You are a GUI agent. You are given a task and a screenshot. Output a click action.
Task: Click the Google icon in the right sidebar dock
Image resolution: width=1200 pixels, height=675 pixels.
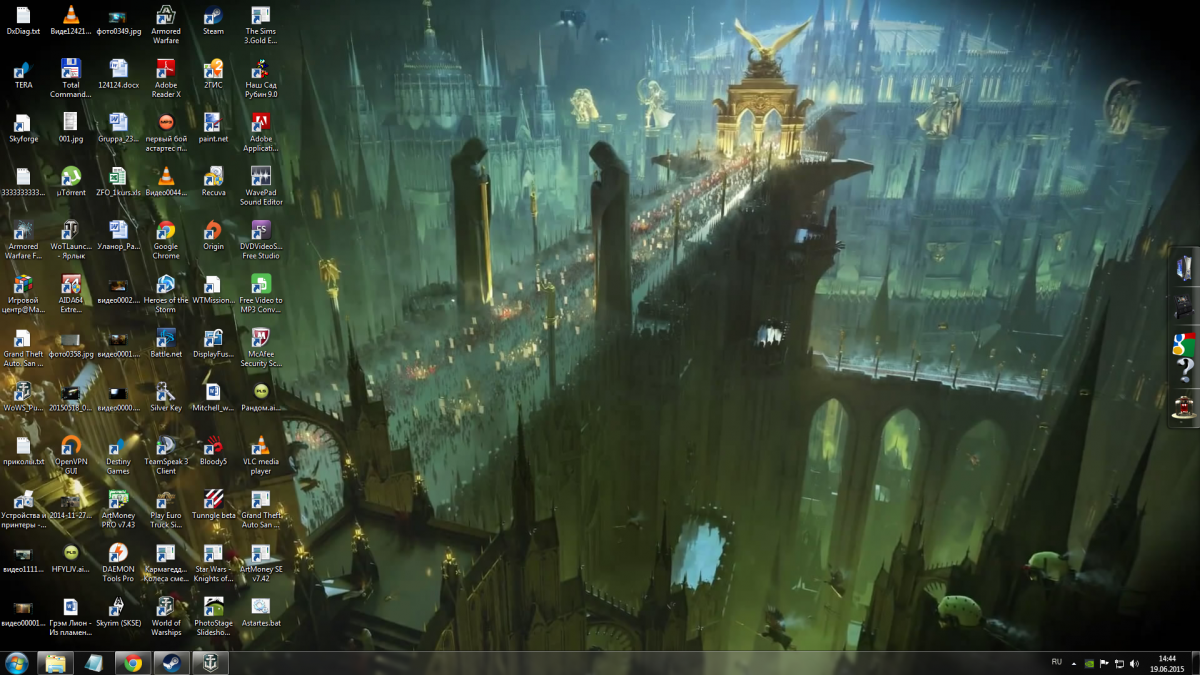click(x=1184, y=343)
